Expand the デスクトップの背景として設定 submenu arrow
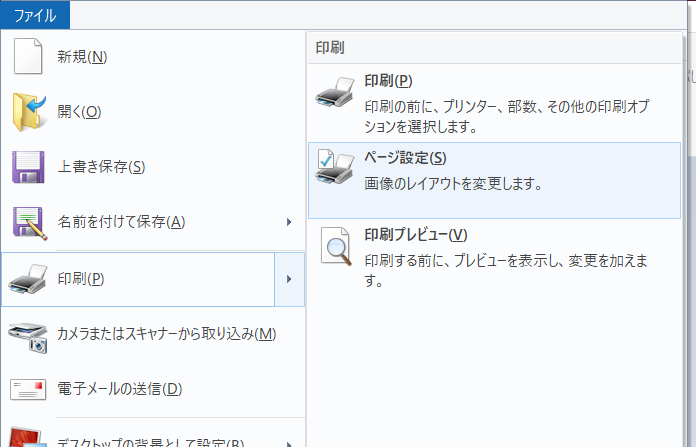Screen dimensions: 696x447 (x=289, y=443)
